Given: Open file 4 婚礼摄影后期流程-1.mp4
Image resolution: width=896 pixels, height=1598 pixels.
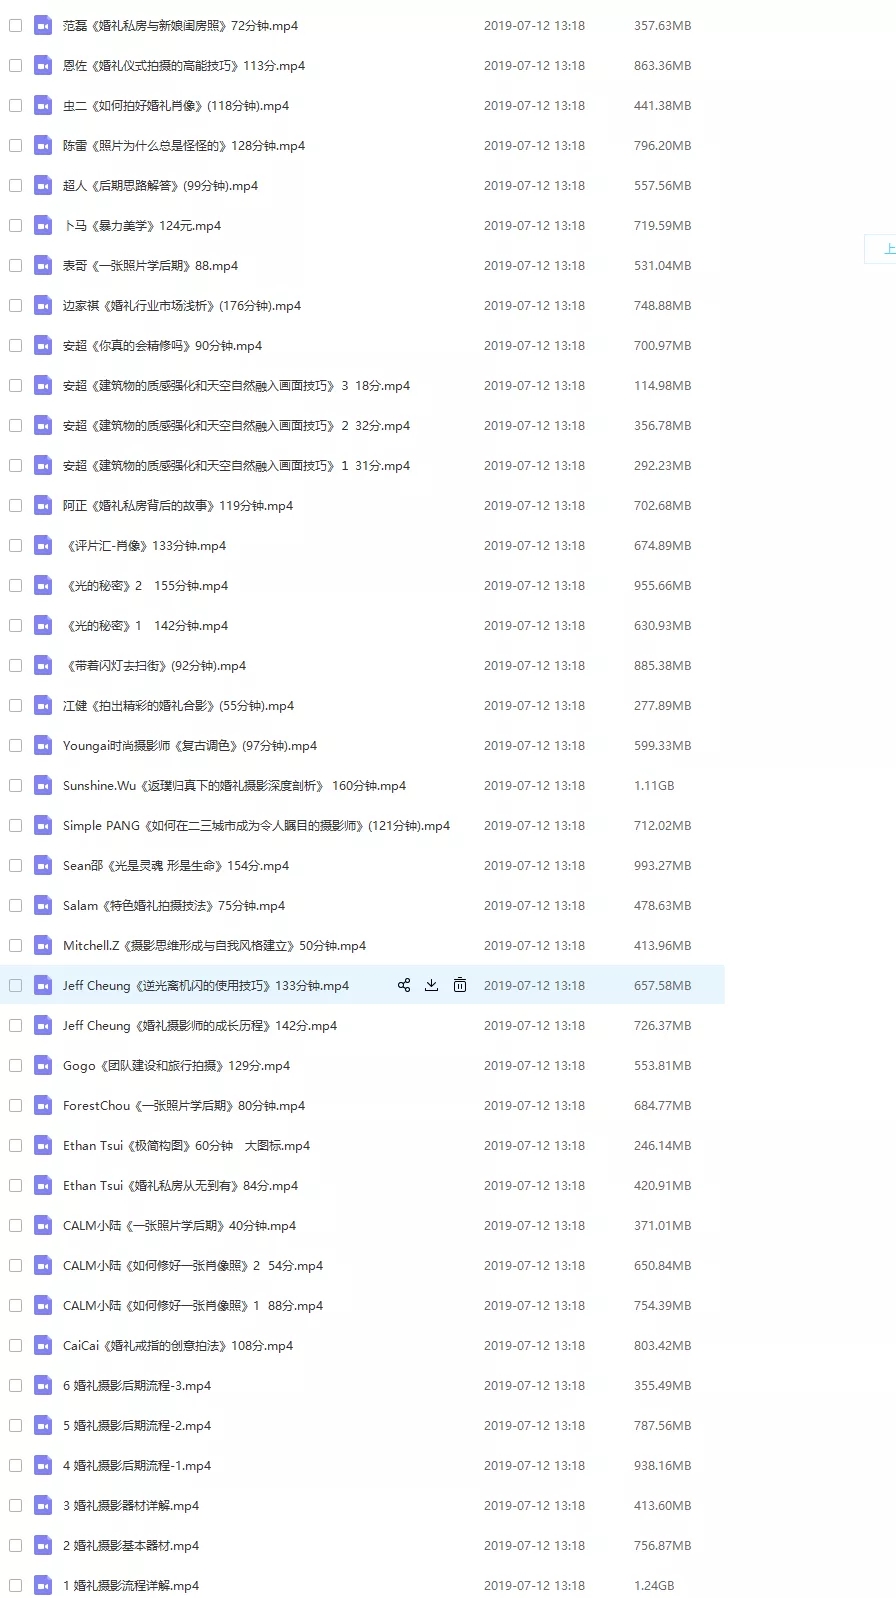Looking at the screenshot, I should (x=137, y=1465).
